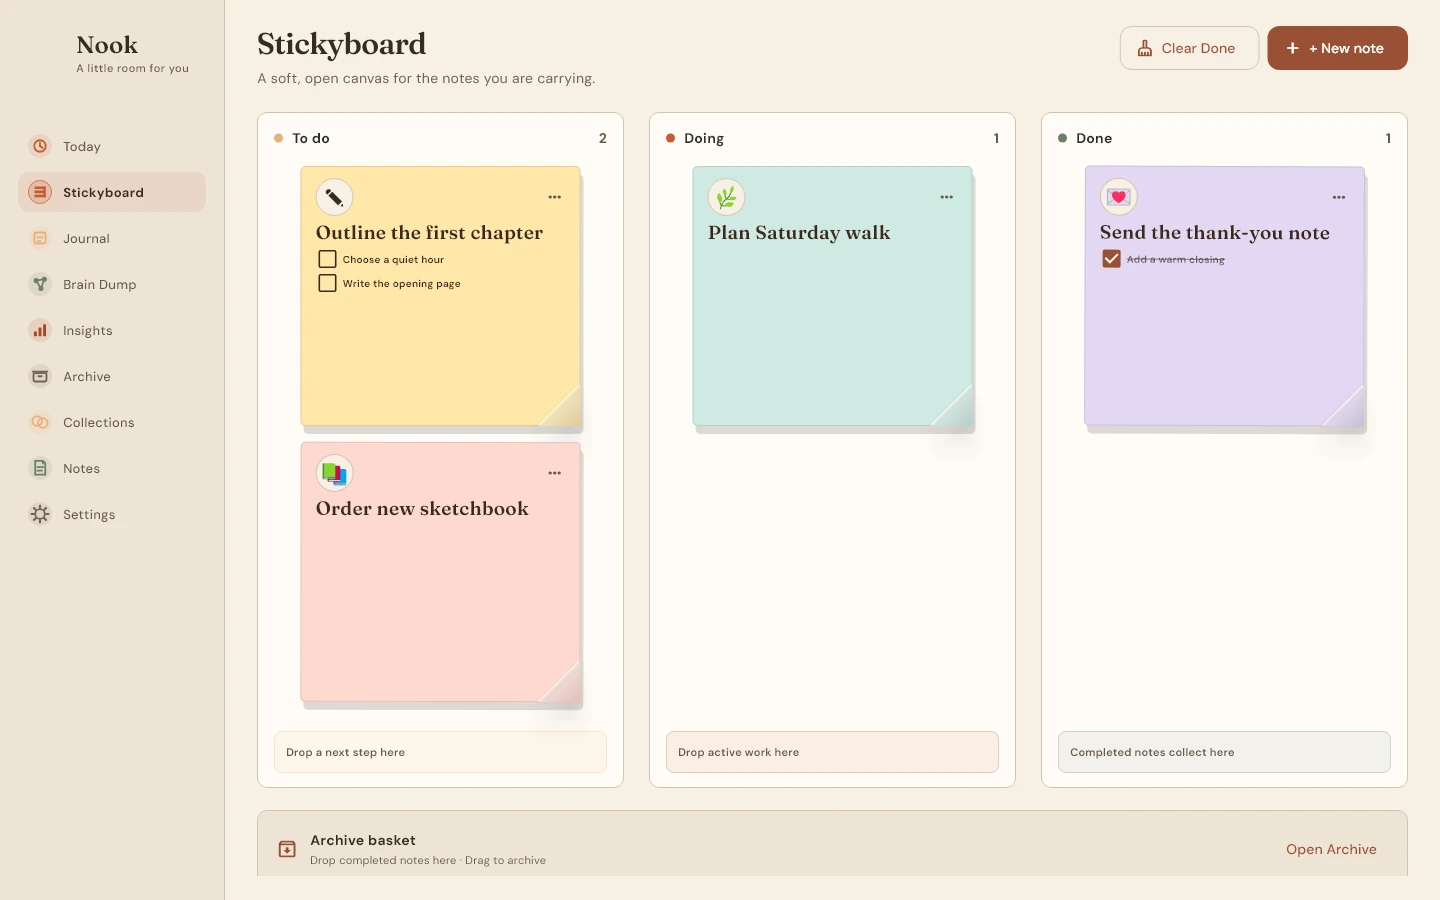The height and width of the screenshot is (900, 1440).
Task: Open Settings from the sidebar
Action: point(112,514)
